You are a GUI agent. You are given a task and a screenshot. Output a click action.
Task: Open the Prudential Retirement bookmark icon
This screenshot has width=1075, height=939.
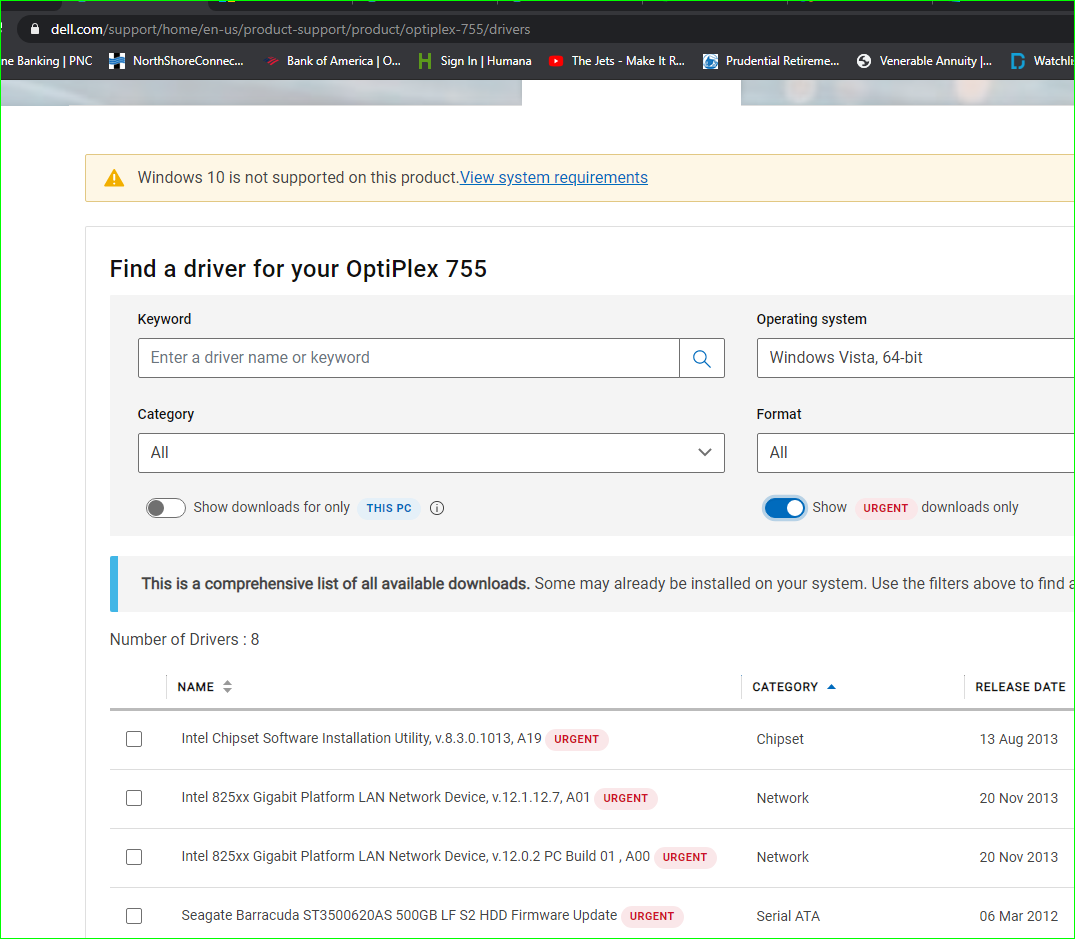(710, 61)
